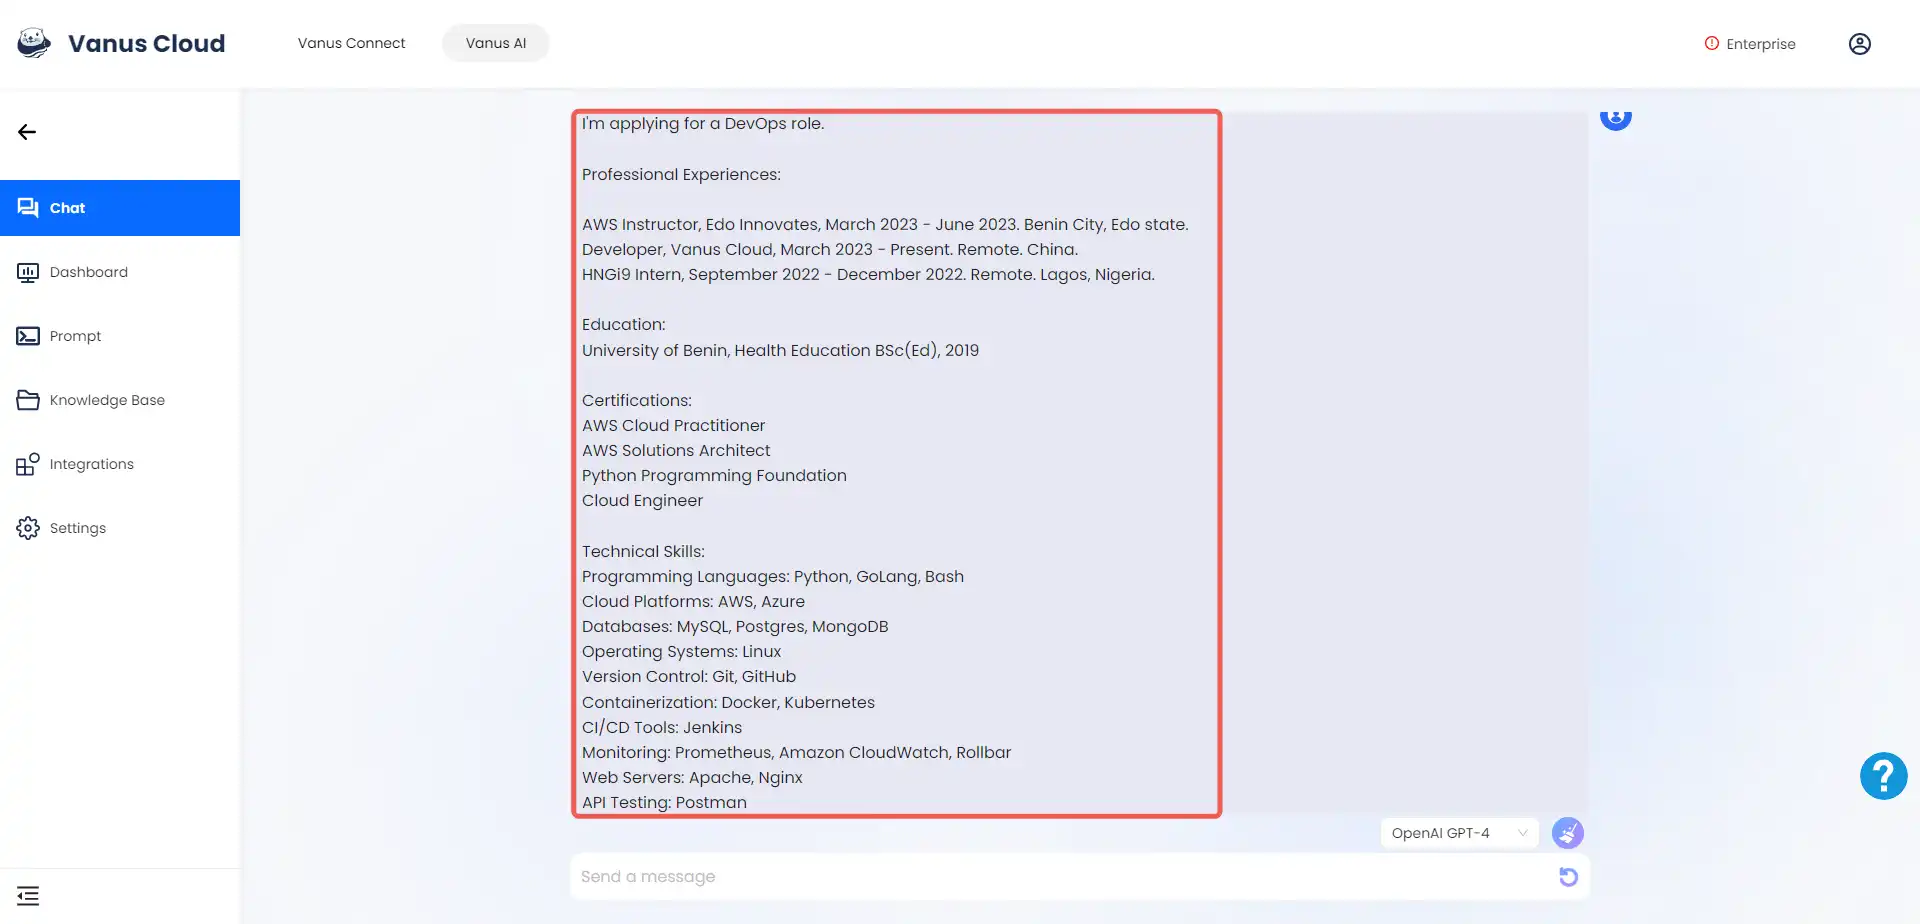This screenshot has height=924, width=1920.
Task: Click the user avatar beside the chat message
Action: tap(1616, 118)
